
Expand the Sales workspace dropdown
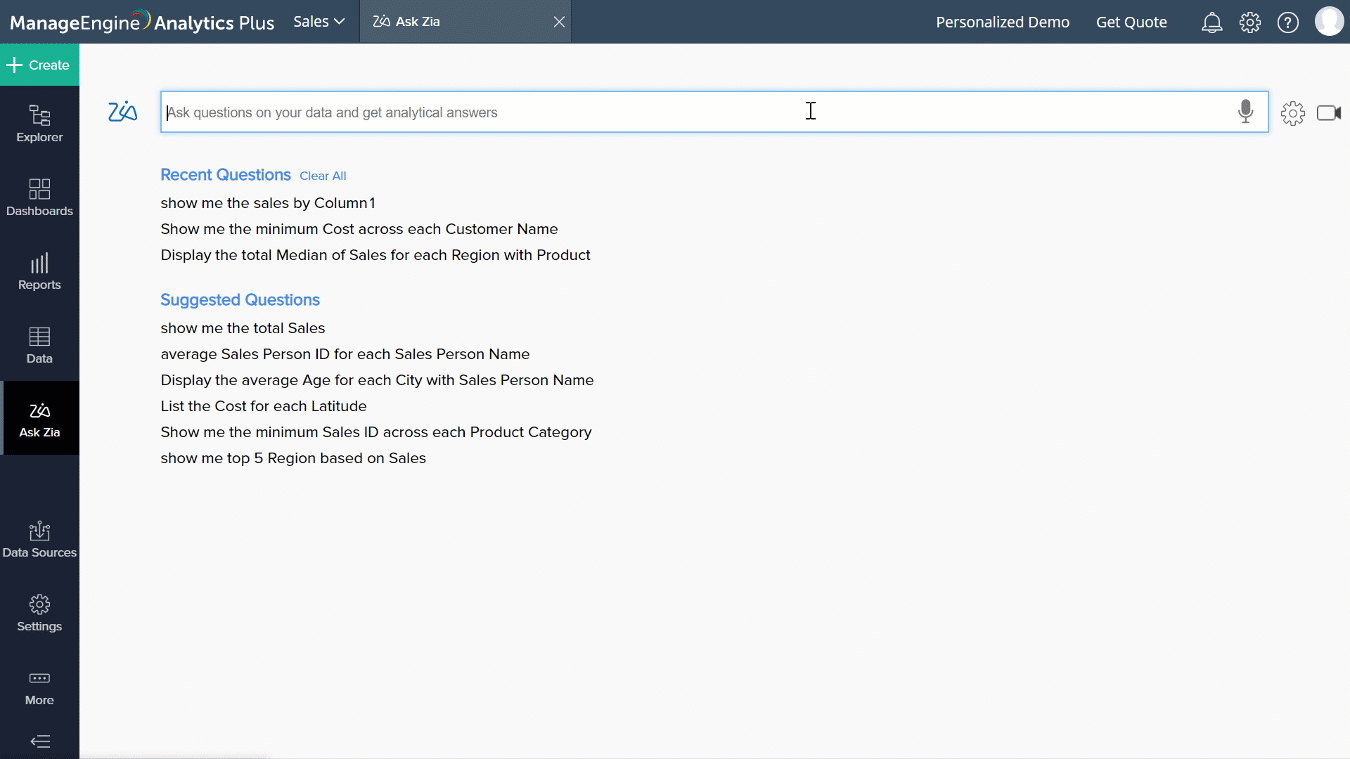[x=319, y=21]
